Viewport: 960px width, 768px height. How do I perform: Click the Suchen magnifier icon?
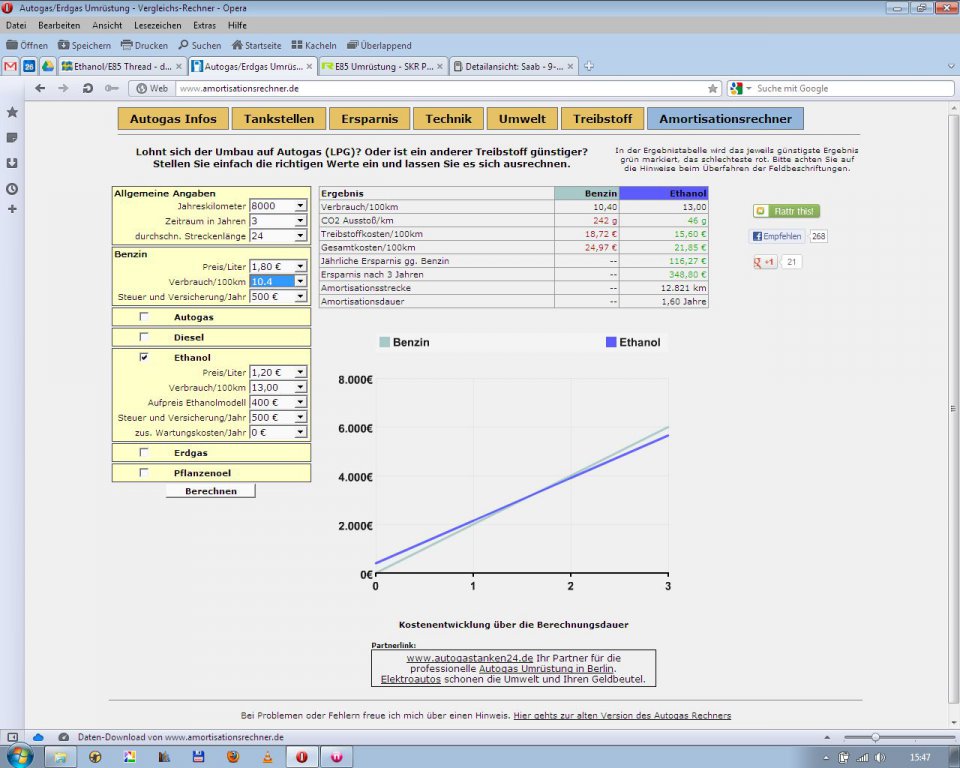(x=184, y=45)
